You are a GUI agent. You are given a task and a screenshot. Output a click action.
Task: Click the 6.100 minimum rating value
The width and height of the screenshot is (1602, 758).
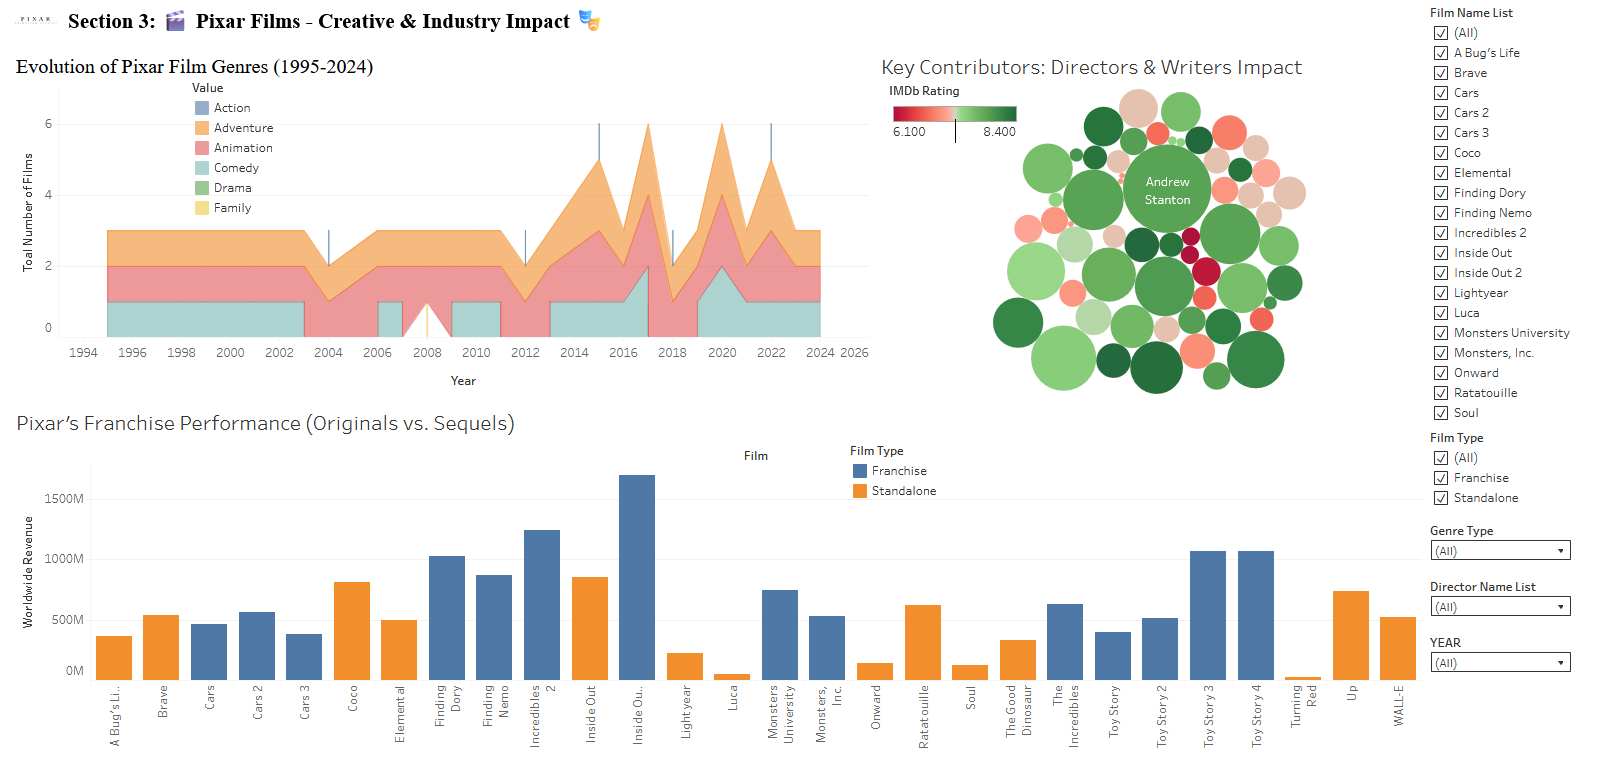pyautogui.click(x=909, y=132)
